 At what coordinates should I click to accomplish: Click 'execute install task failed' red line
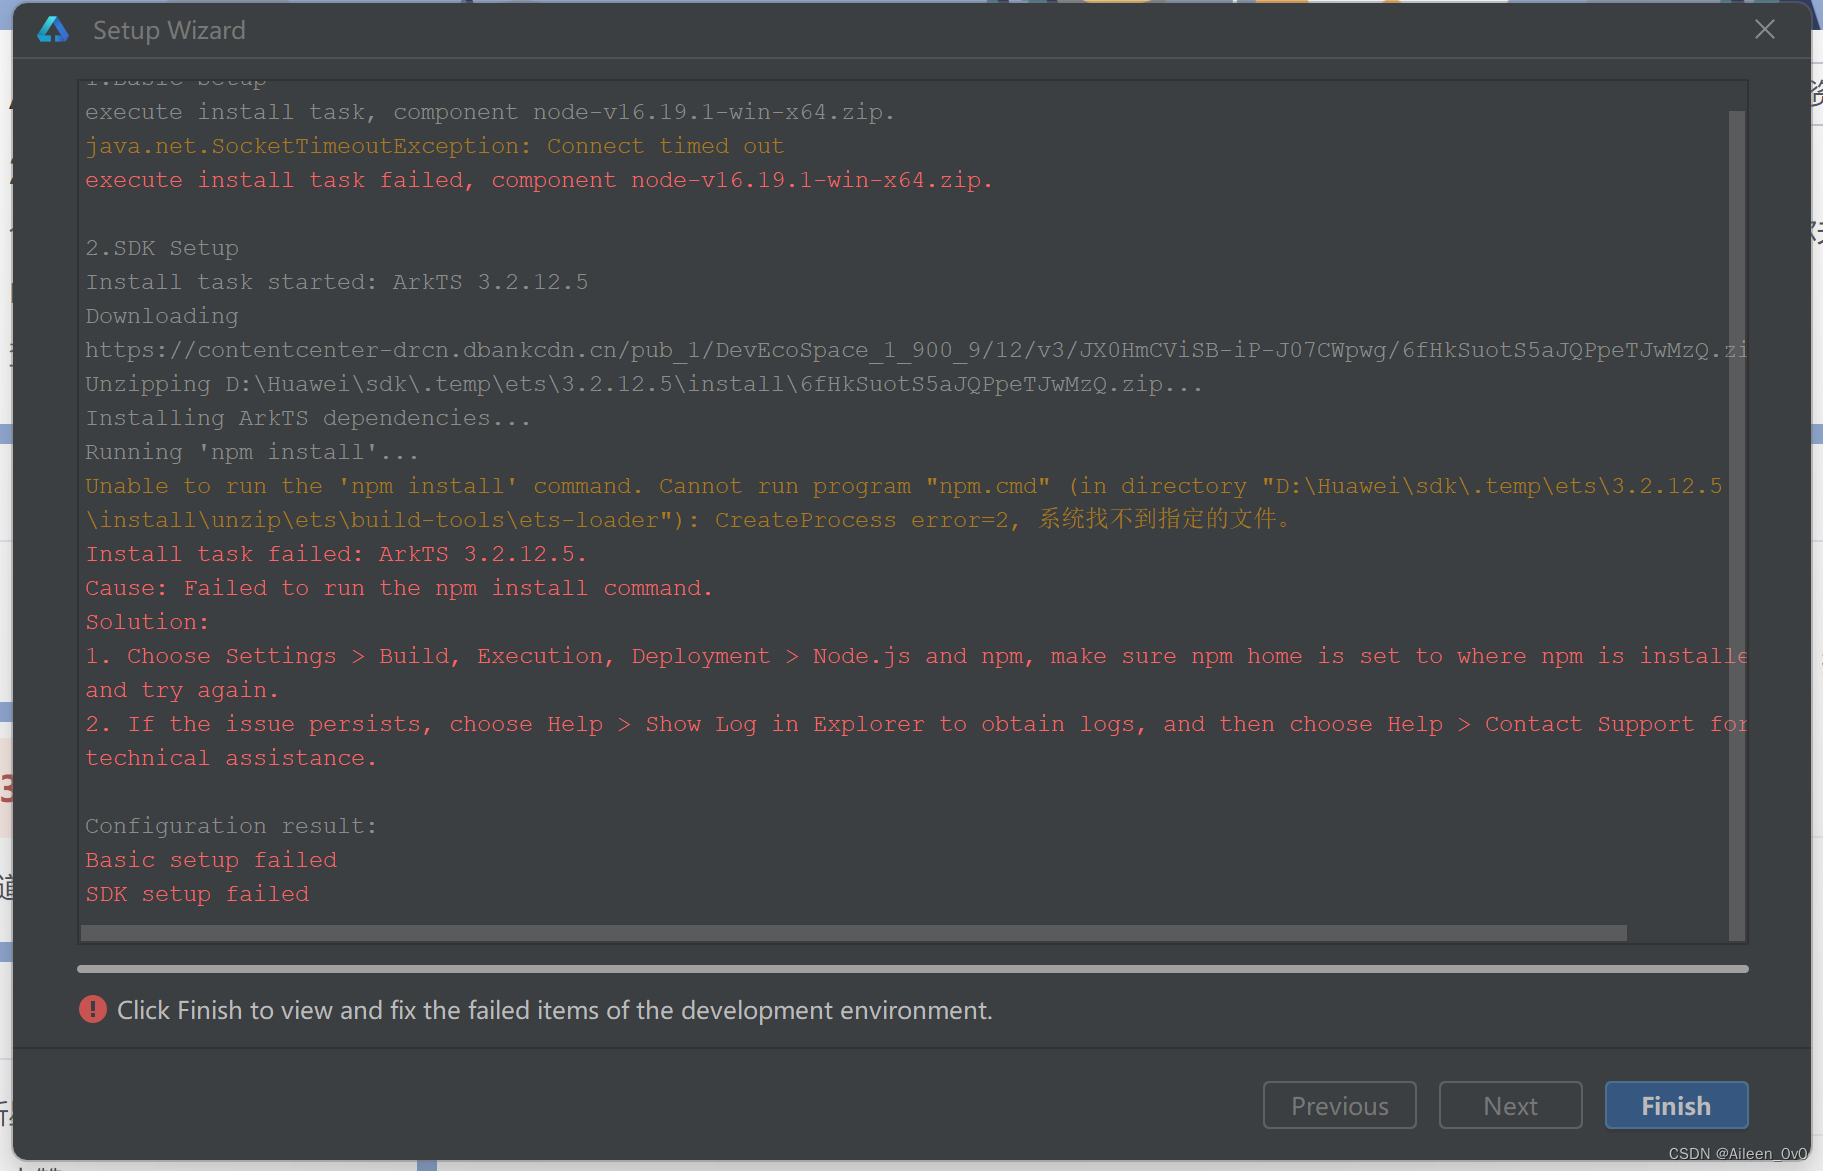[538, 180]
